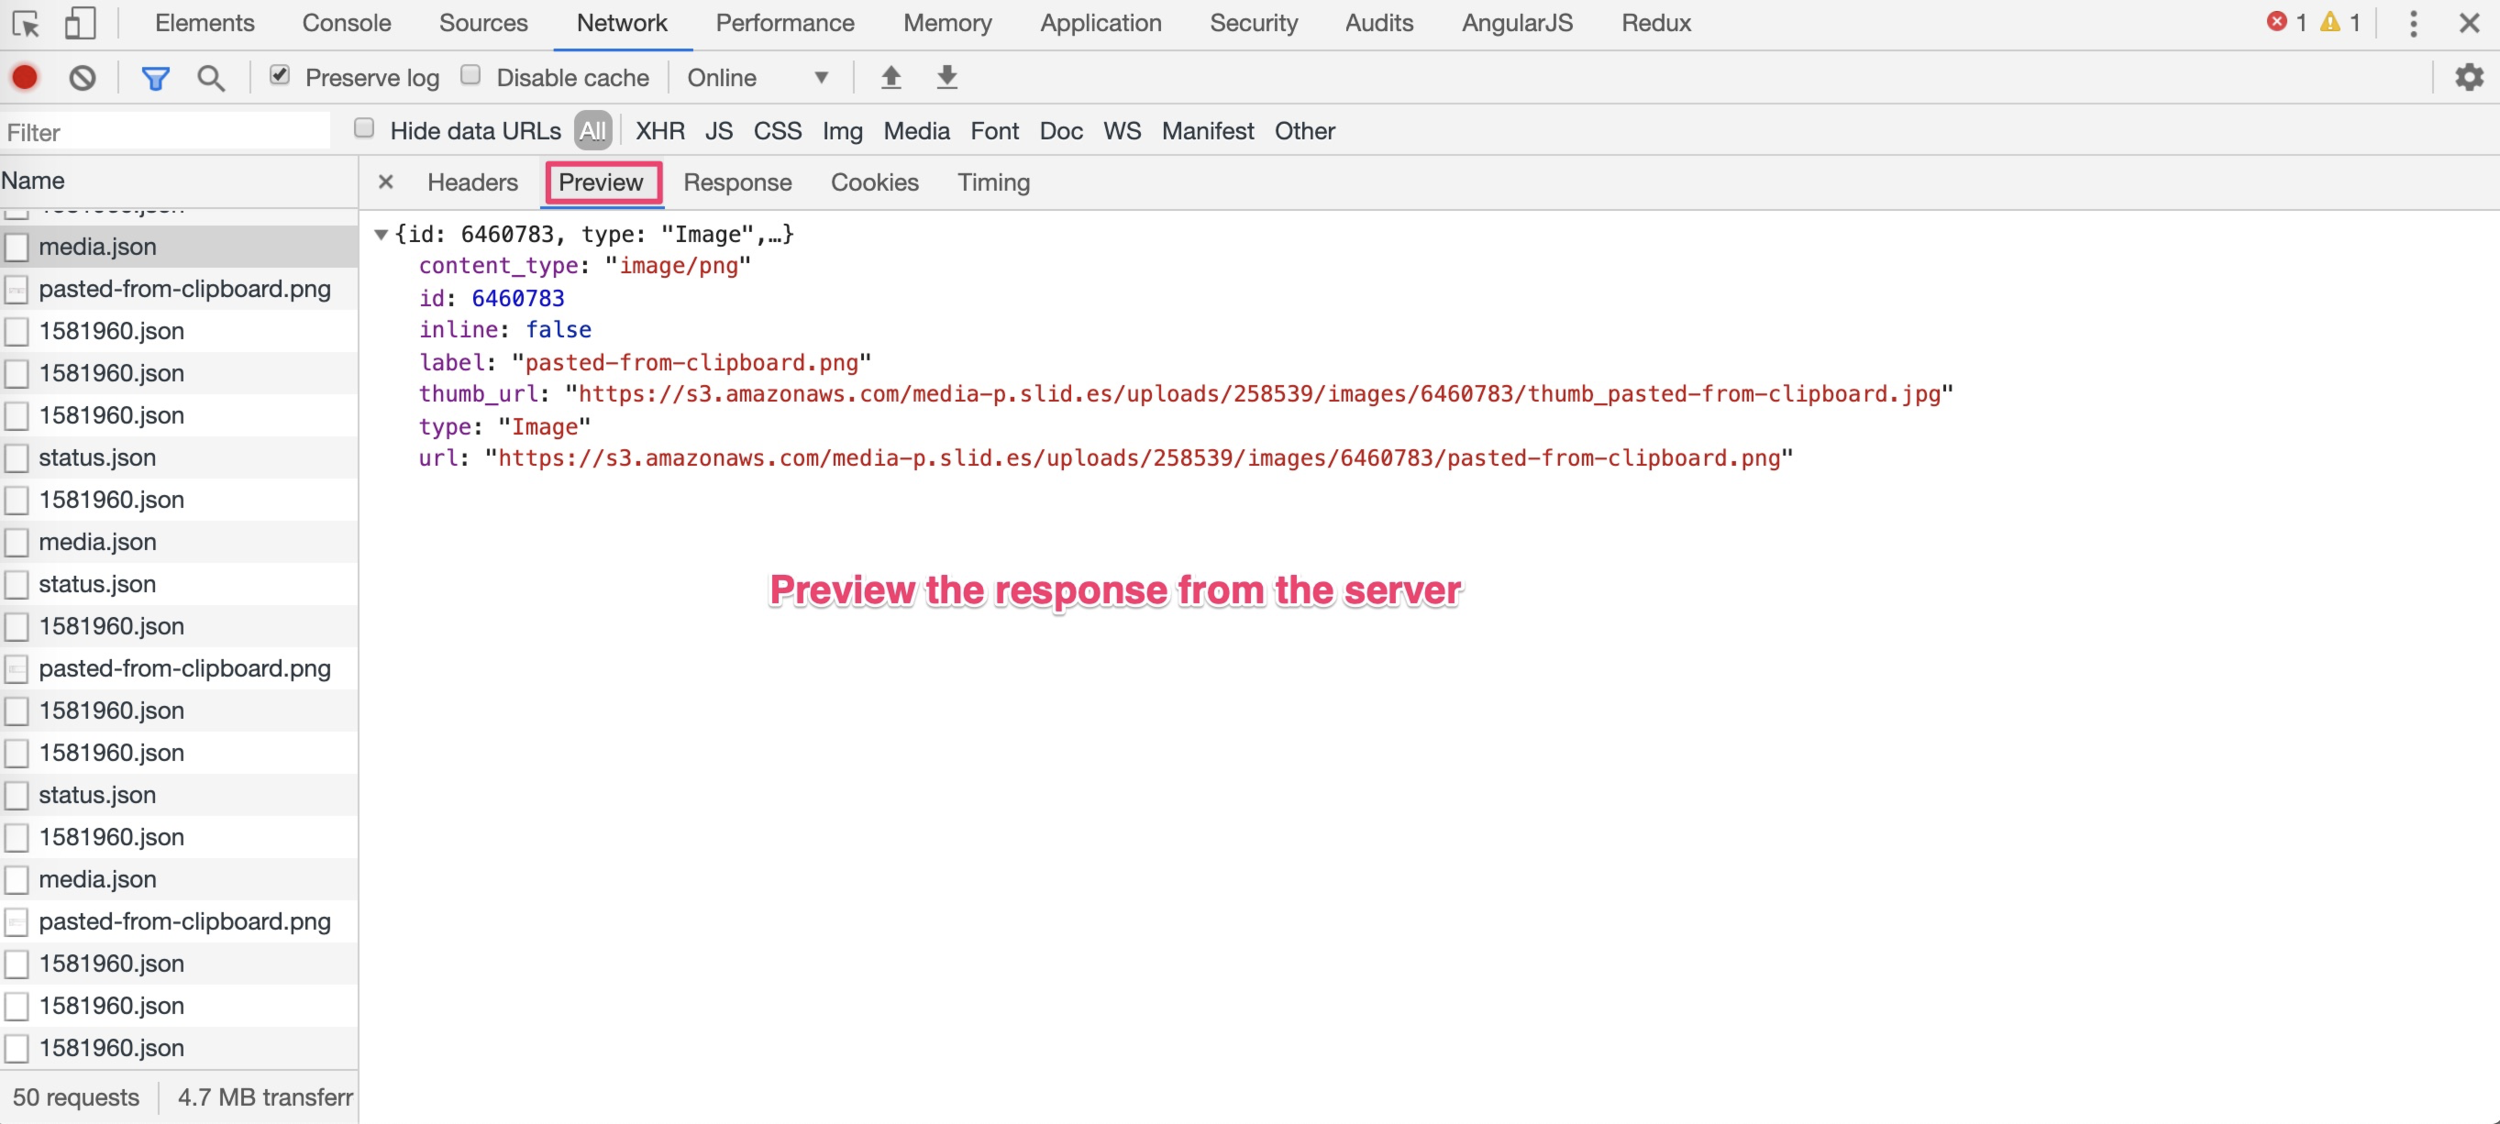
Task: Export HAR file with download arrow
Action: (x=946, y=77)
